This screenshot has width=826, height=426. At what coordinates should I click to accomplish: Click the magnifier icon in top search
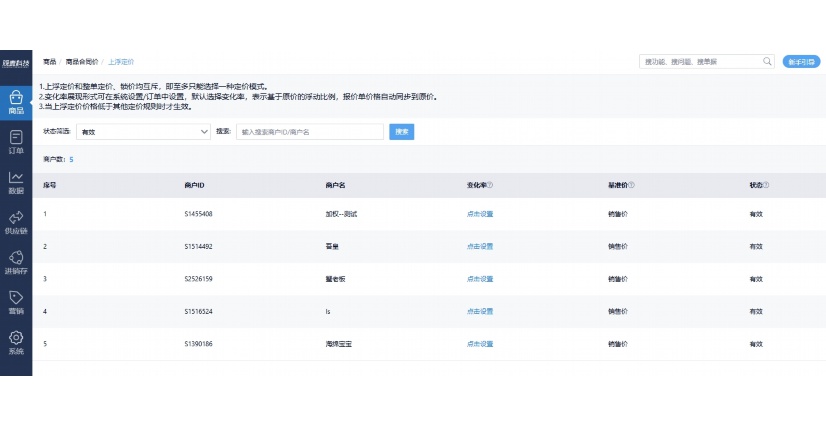767,61
